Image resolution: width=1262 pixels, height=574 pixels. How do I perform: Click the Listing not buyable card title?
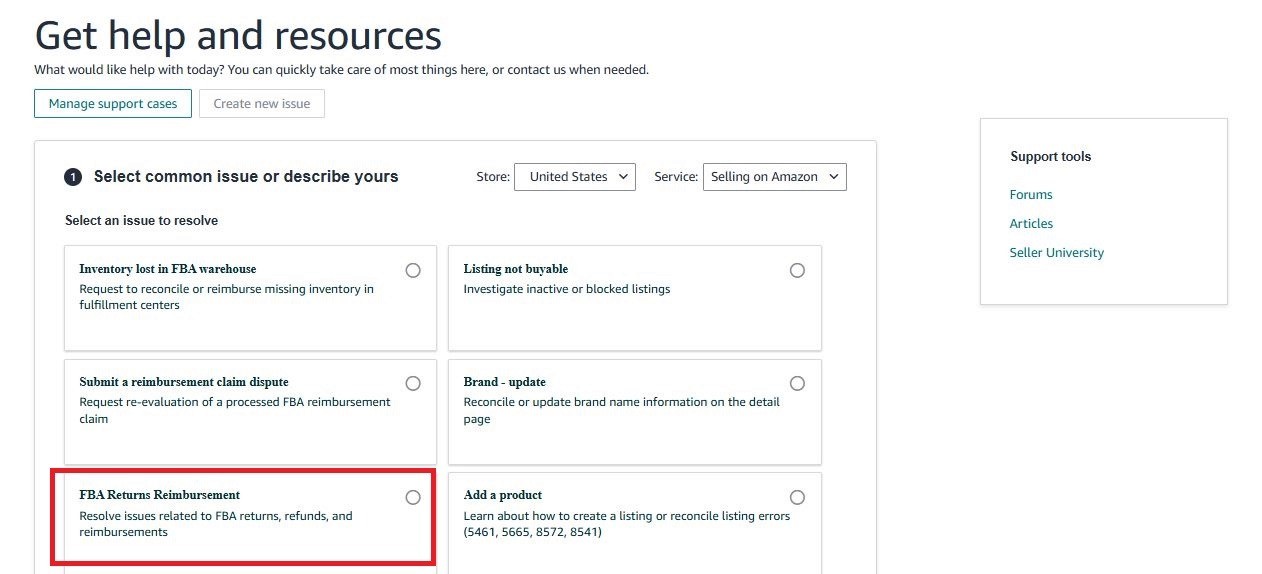pyautogui.click(x=516, y=269)
